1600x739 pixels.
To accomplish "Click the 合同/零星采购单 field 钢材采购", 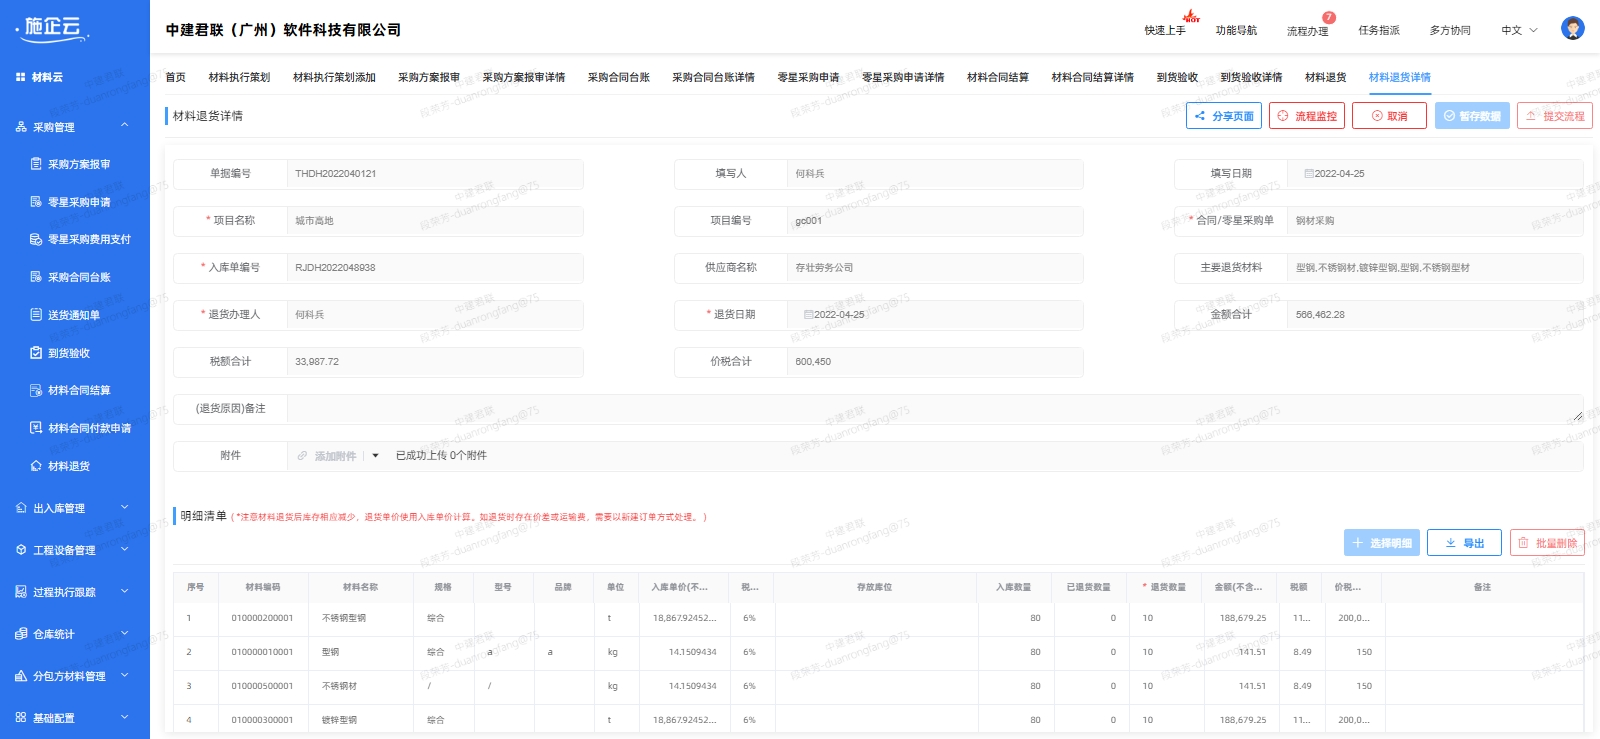I will (x=1435, y=221).
